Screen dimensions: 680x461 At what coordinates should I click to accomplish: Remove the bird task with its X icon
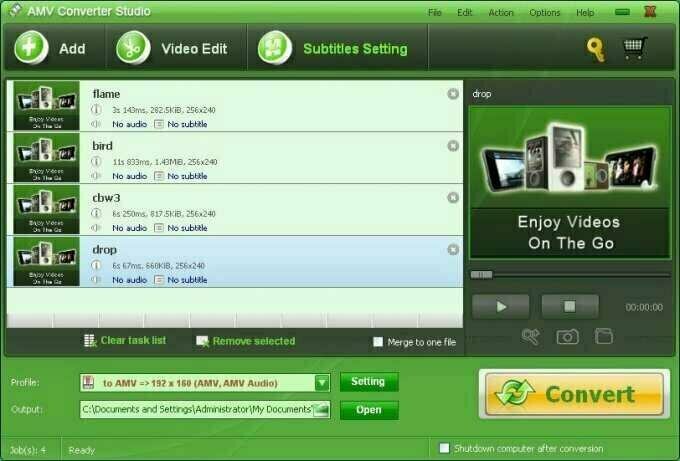[453, 146]
